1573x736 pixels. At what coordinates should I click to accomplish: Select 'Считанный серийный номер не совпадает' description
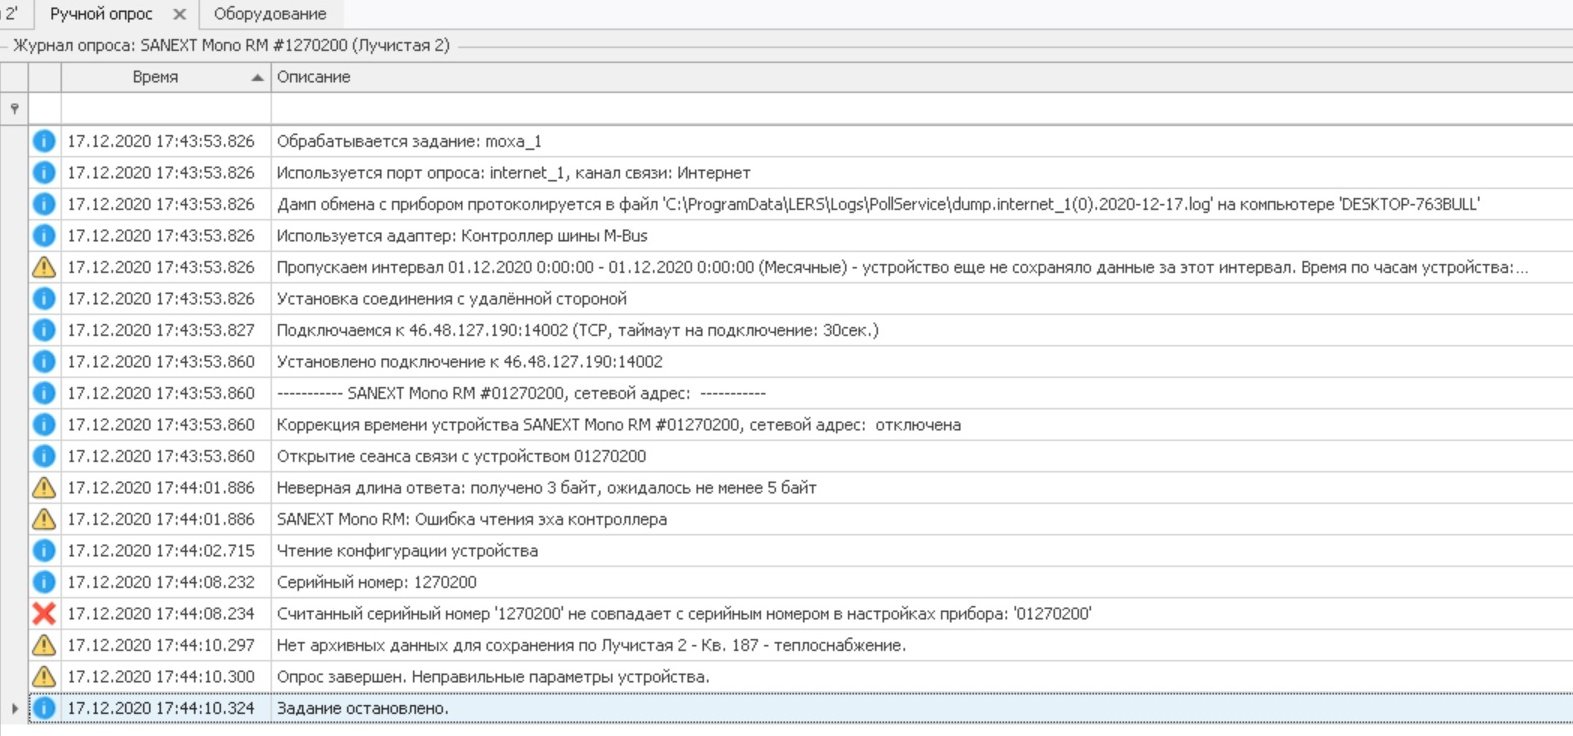[x=684, y=614]
